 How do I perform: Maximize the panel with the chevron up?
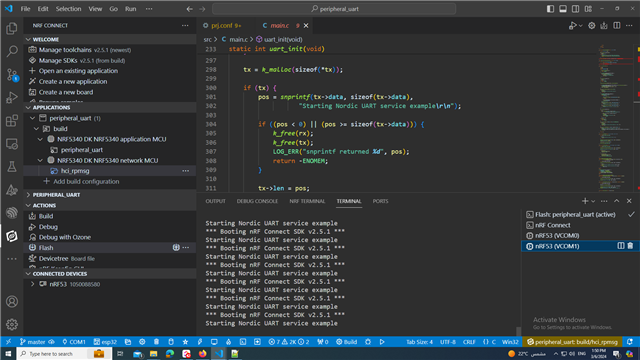(x=616, y=201)
